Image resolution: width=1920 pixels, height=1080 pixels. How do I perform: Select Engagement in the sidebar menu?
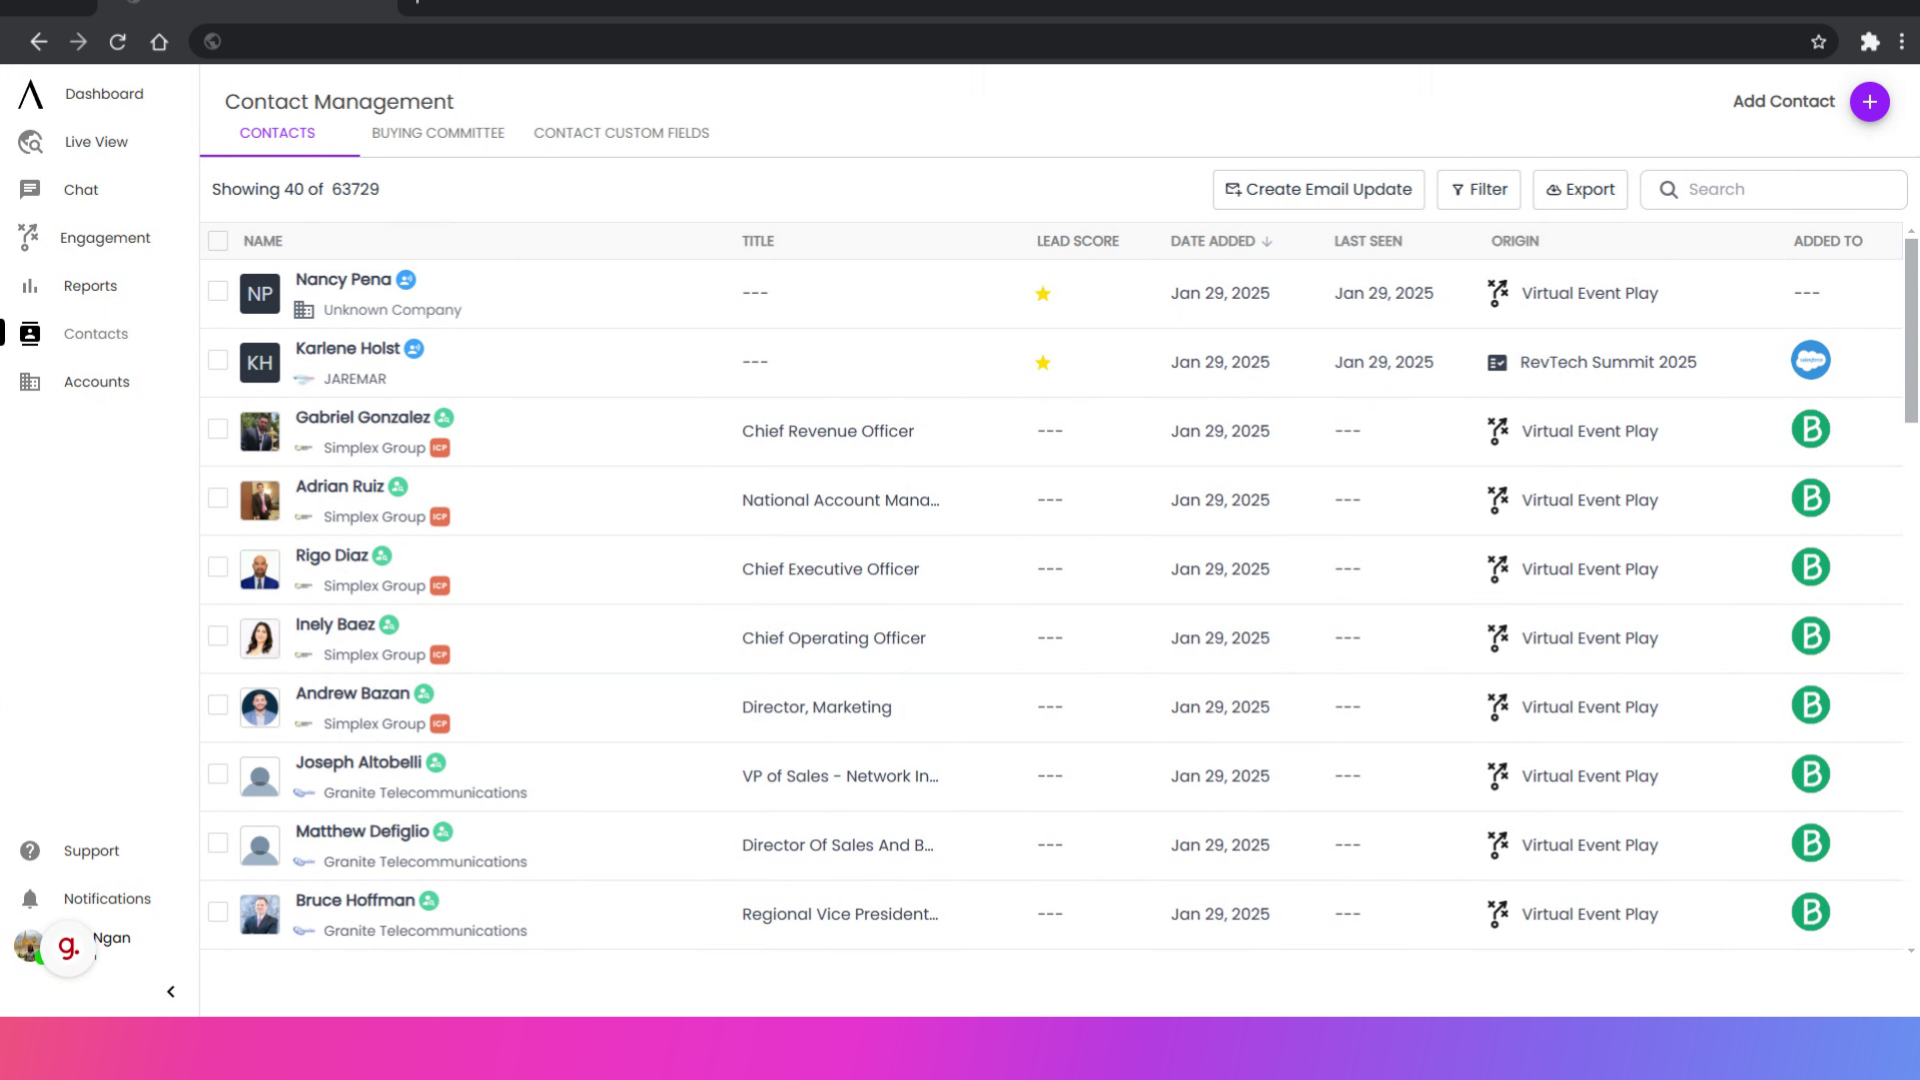point(105,238)
